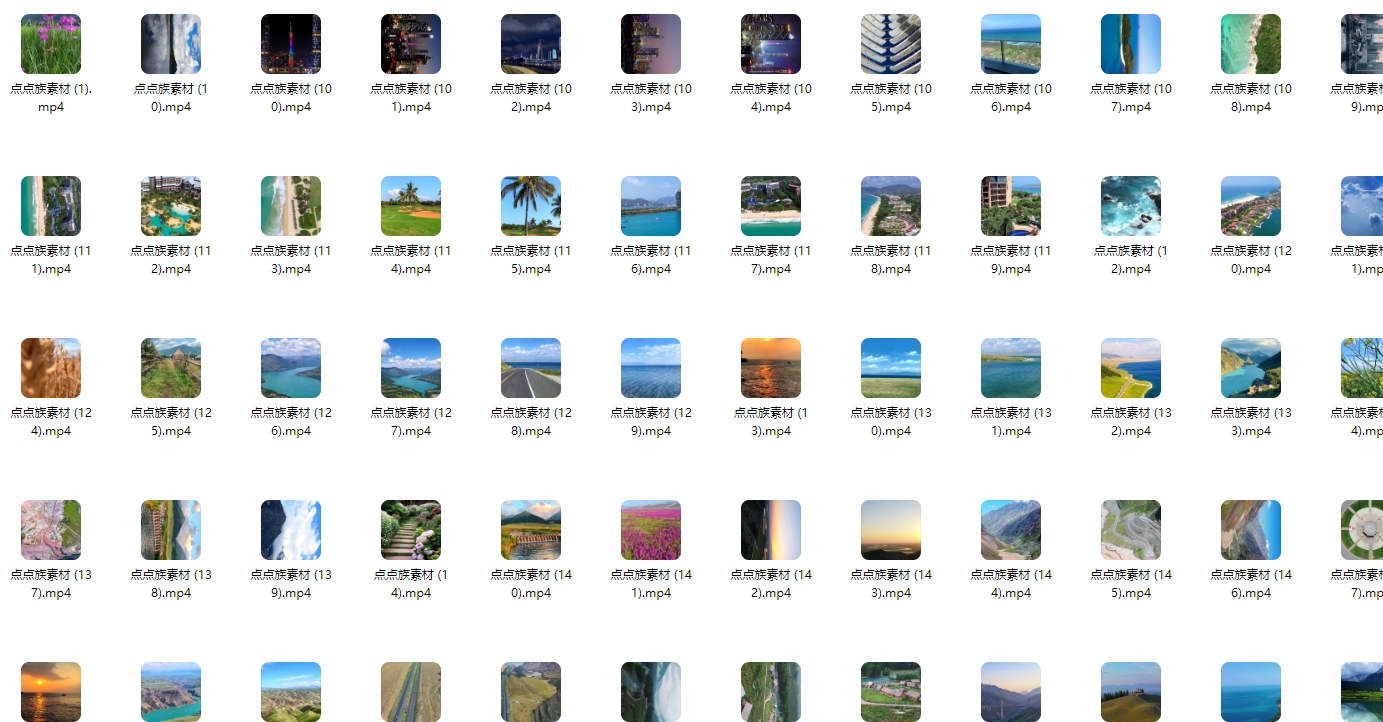Select 点点族素材 (106).mp4 coastal view icon

[x=1011, y=44]
